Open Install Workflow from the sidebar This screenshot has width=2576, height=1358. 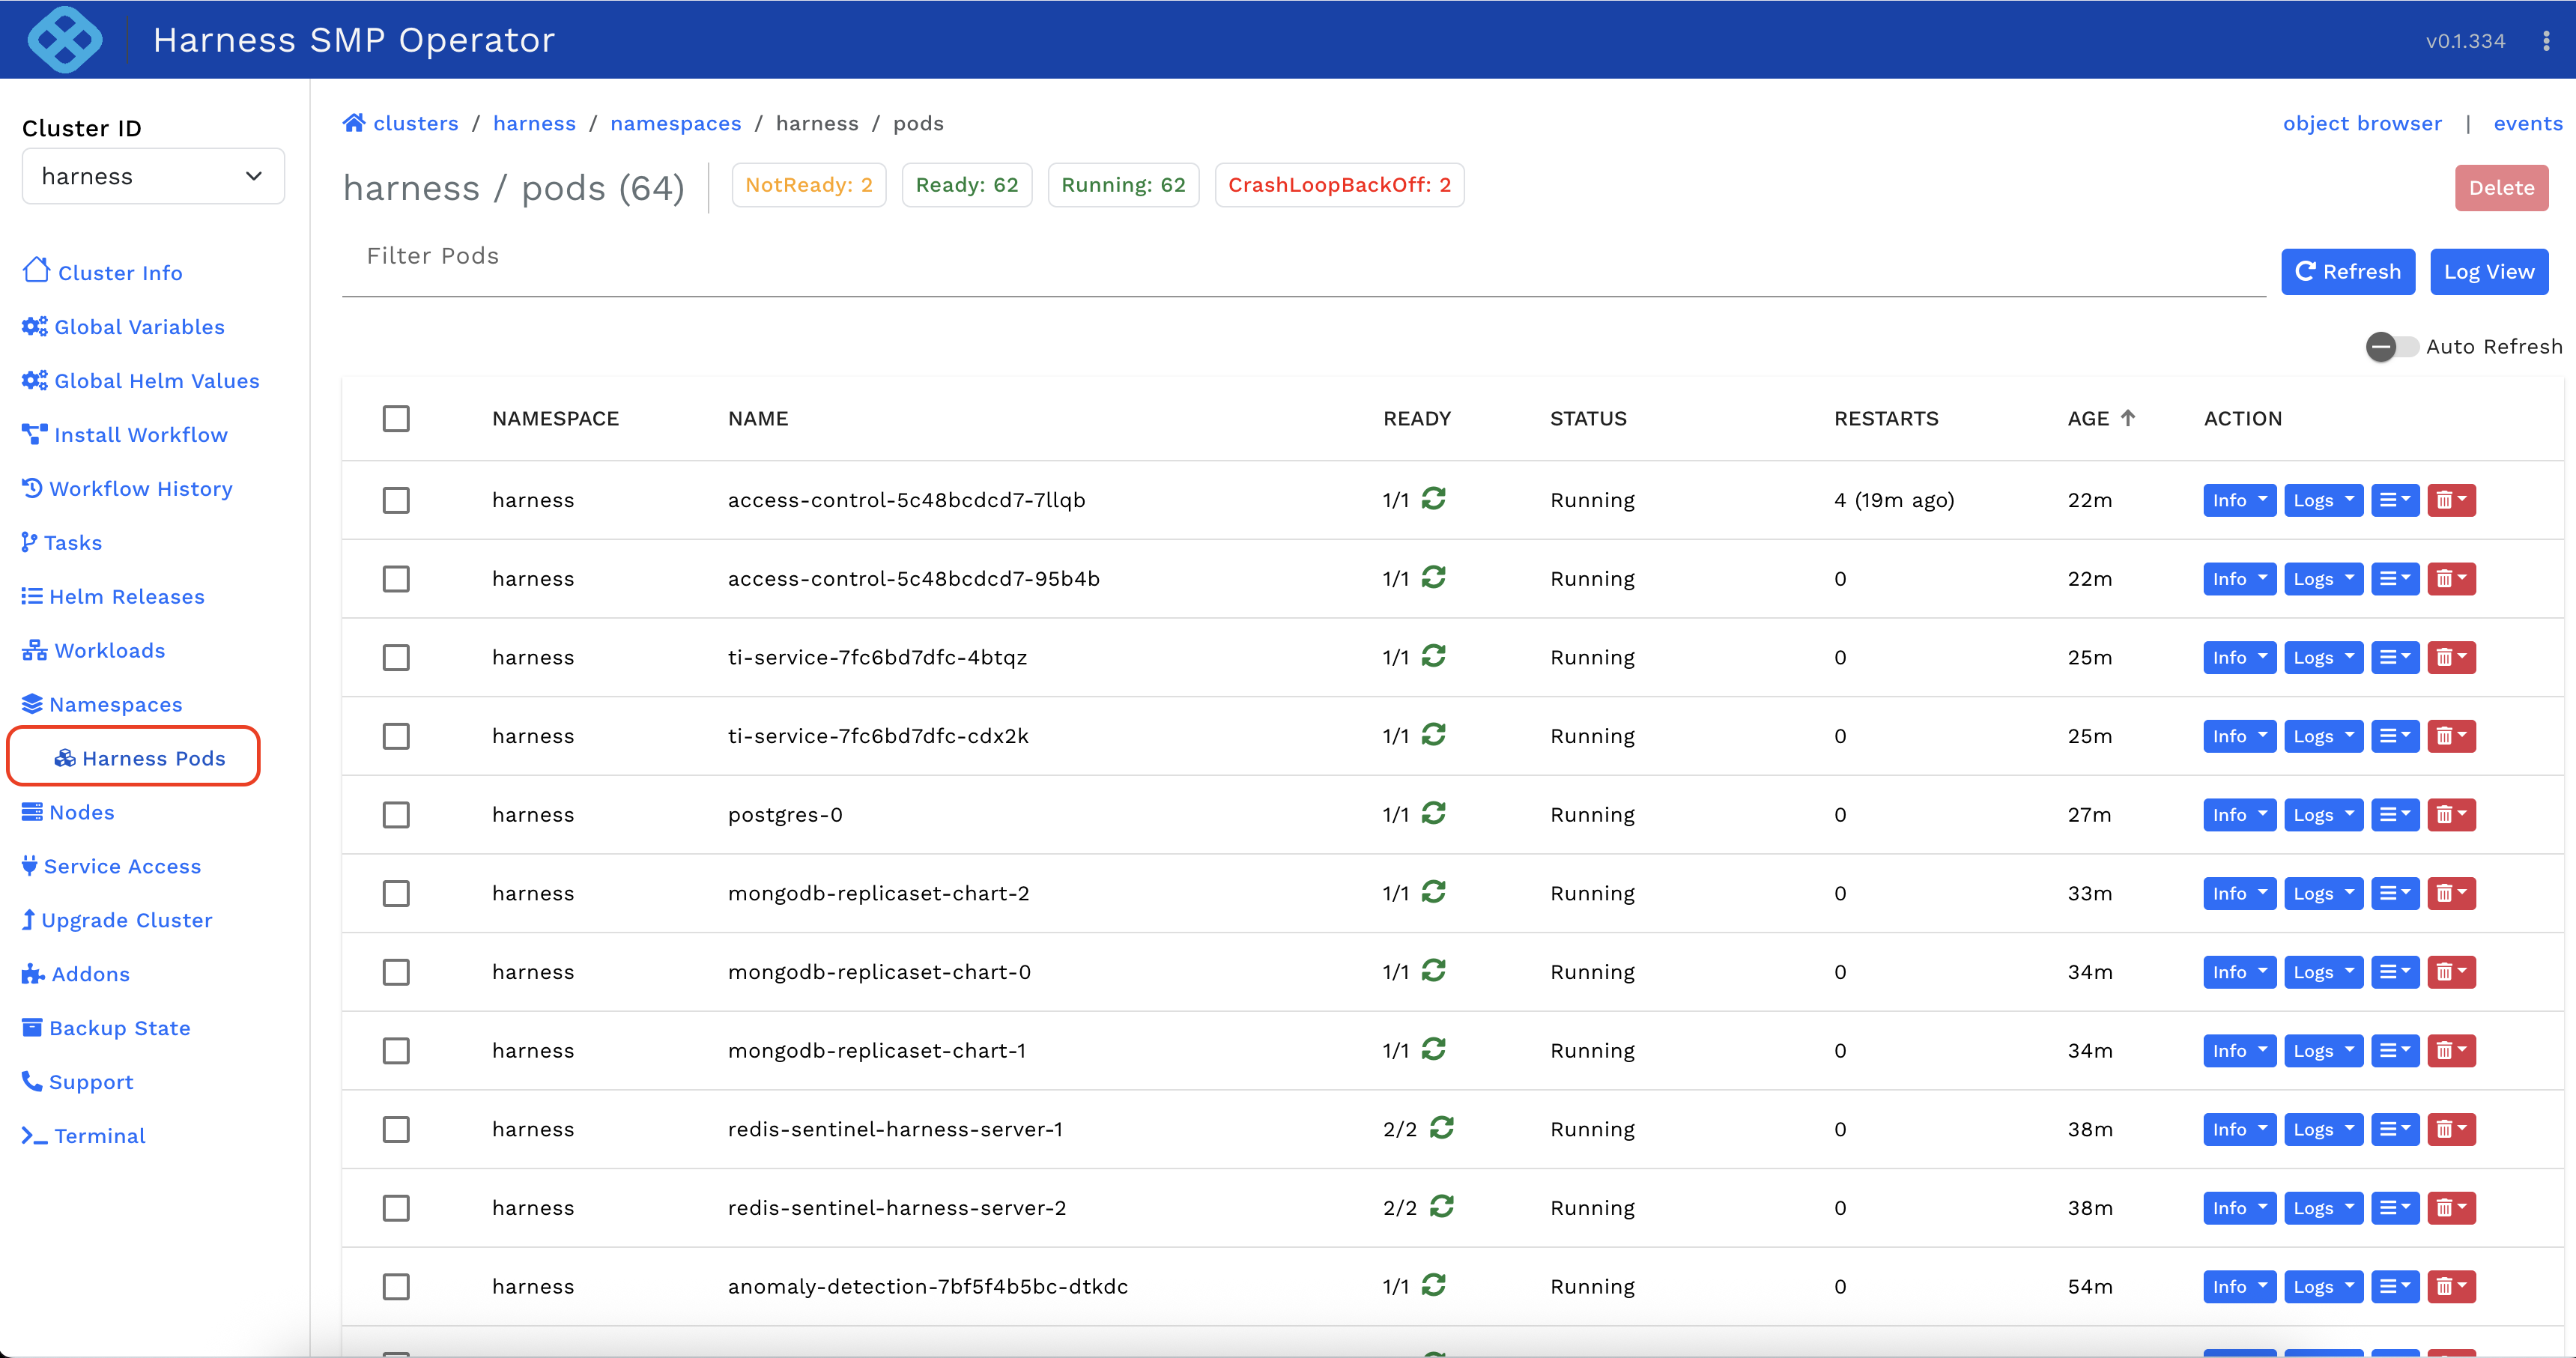click(x=125, y=435)
